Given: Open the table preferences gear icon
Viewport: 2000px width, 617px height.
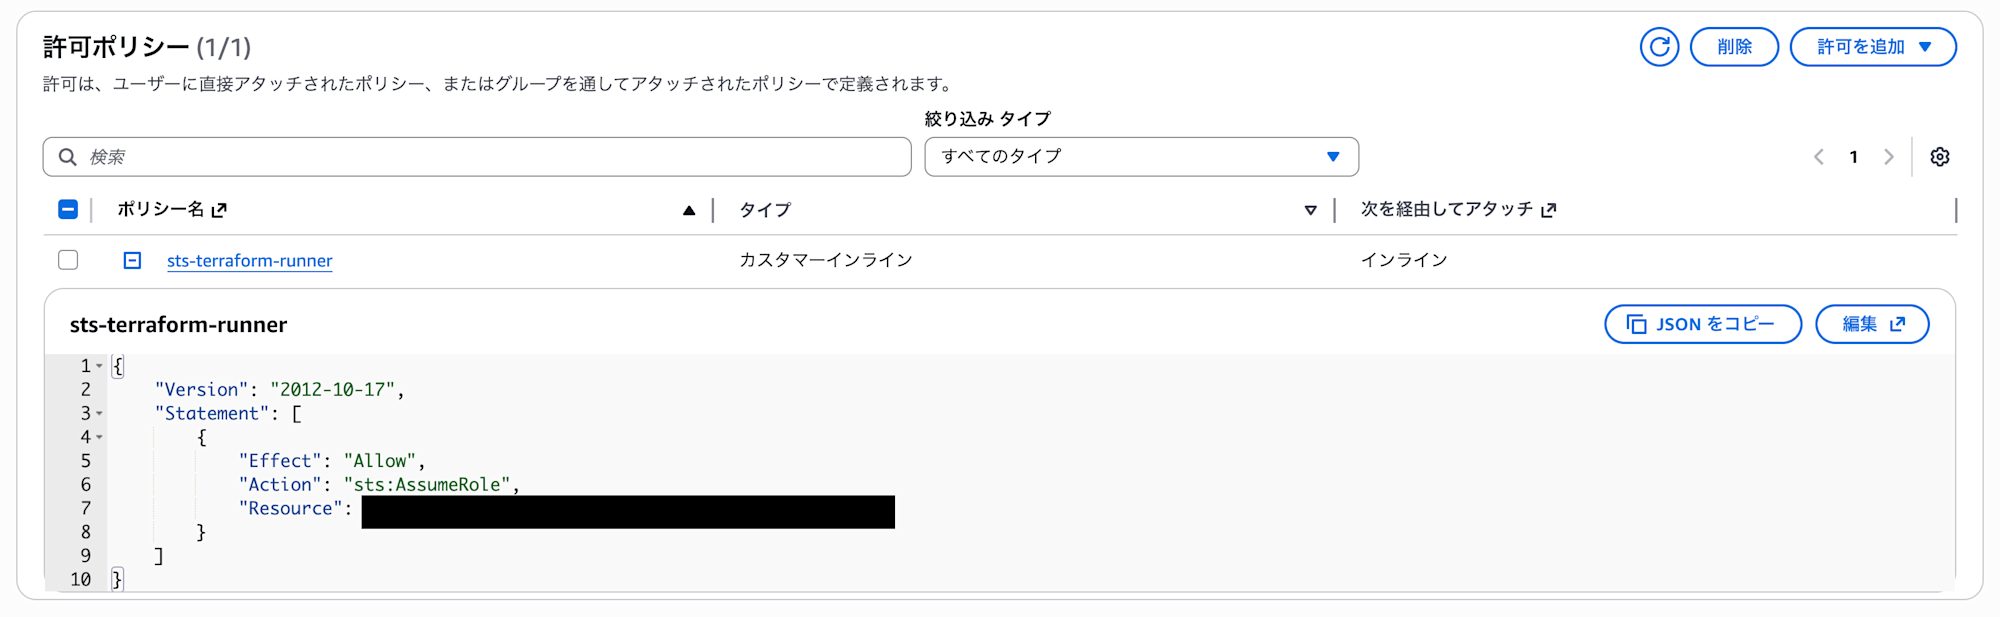Looking at the screenshot, I should 1940,156.
